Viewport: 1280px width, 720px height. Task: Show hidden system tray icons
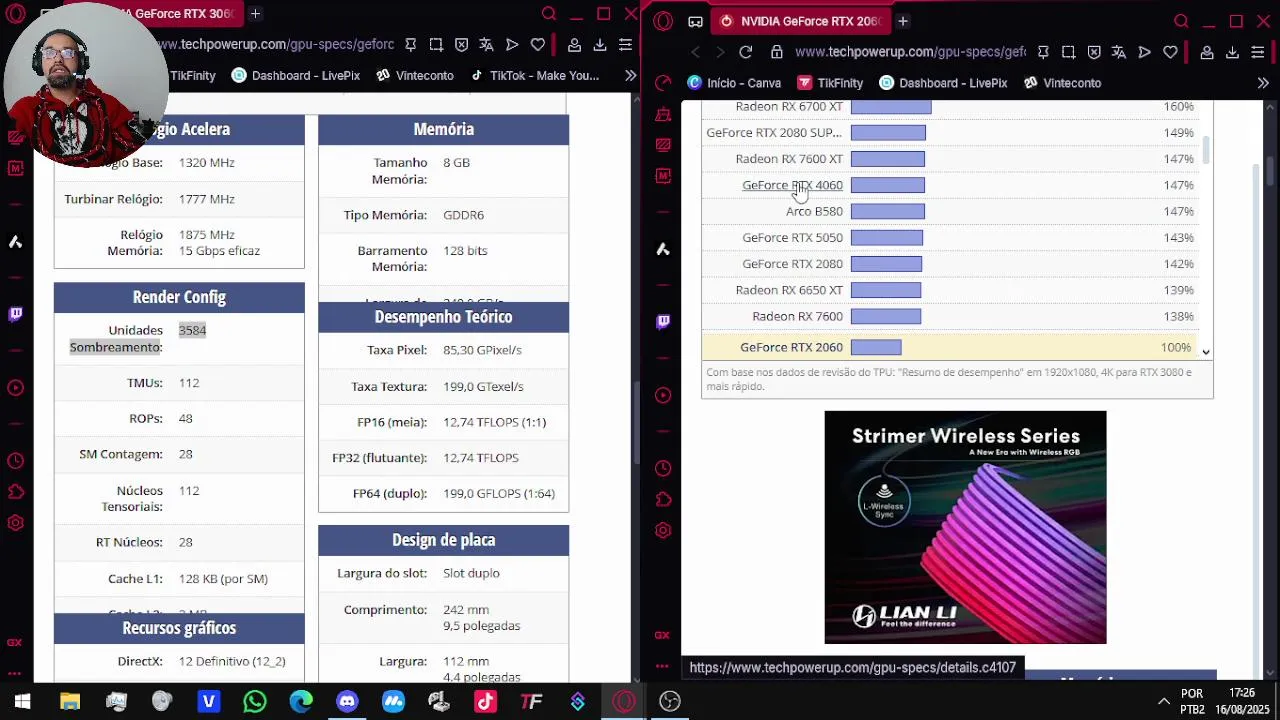[1163, 702]
